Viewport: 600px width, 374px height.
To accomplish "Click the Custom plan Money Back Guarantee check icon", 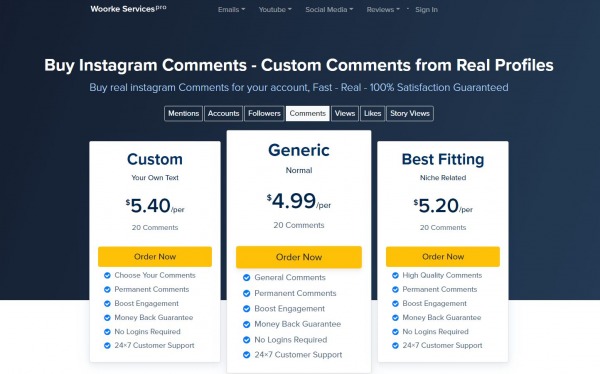I will tap(107, 318).
